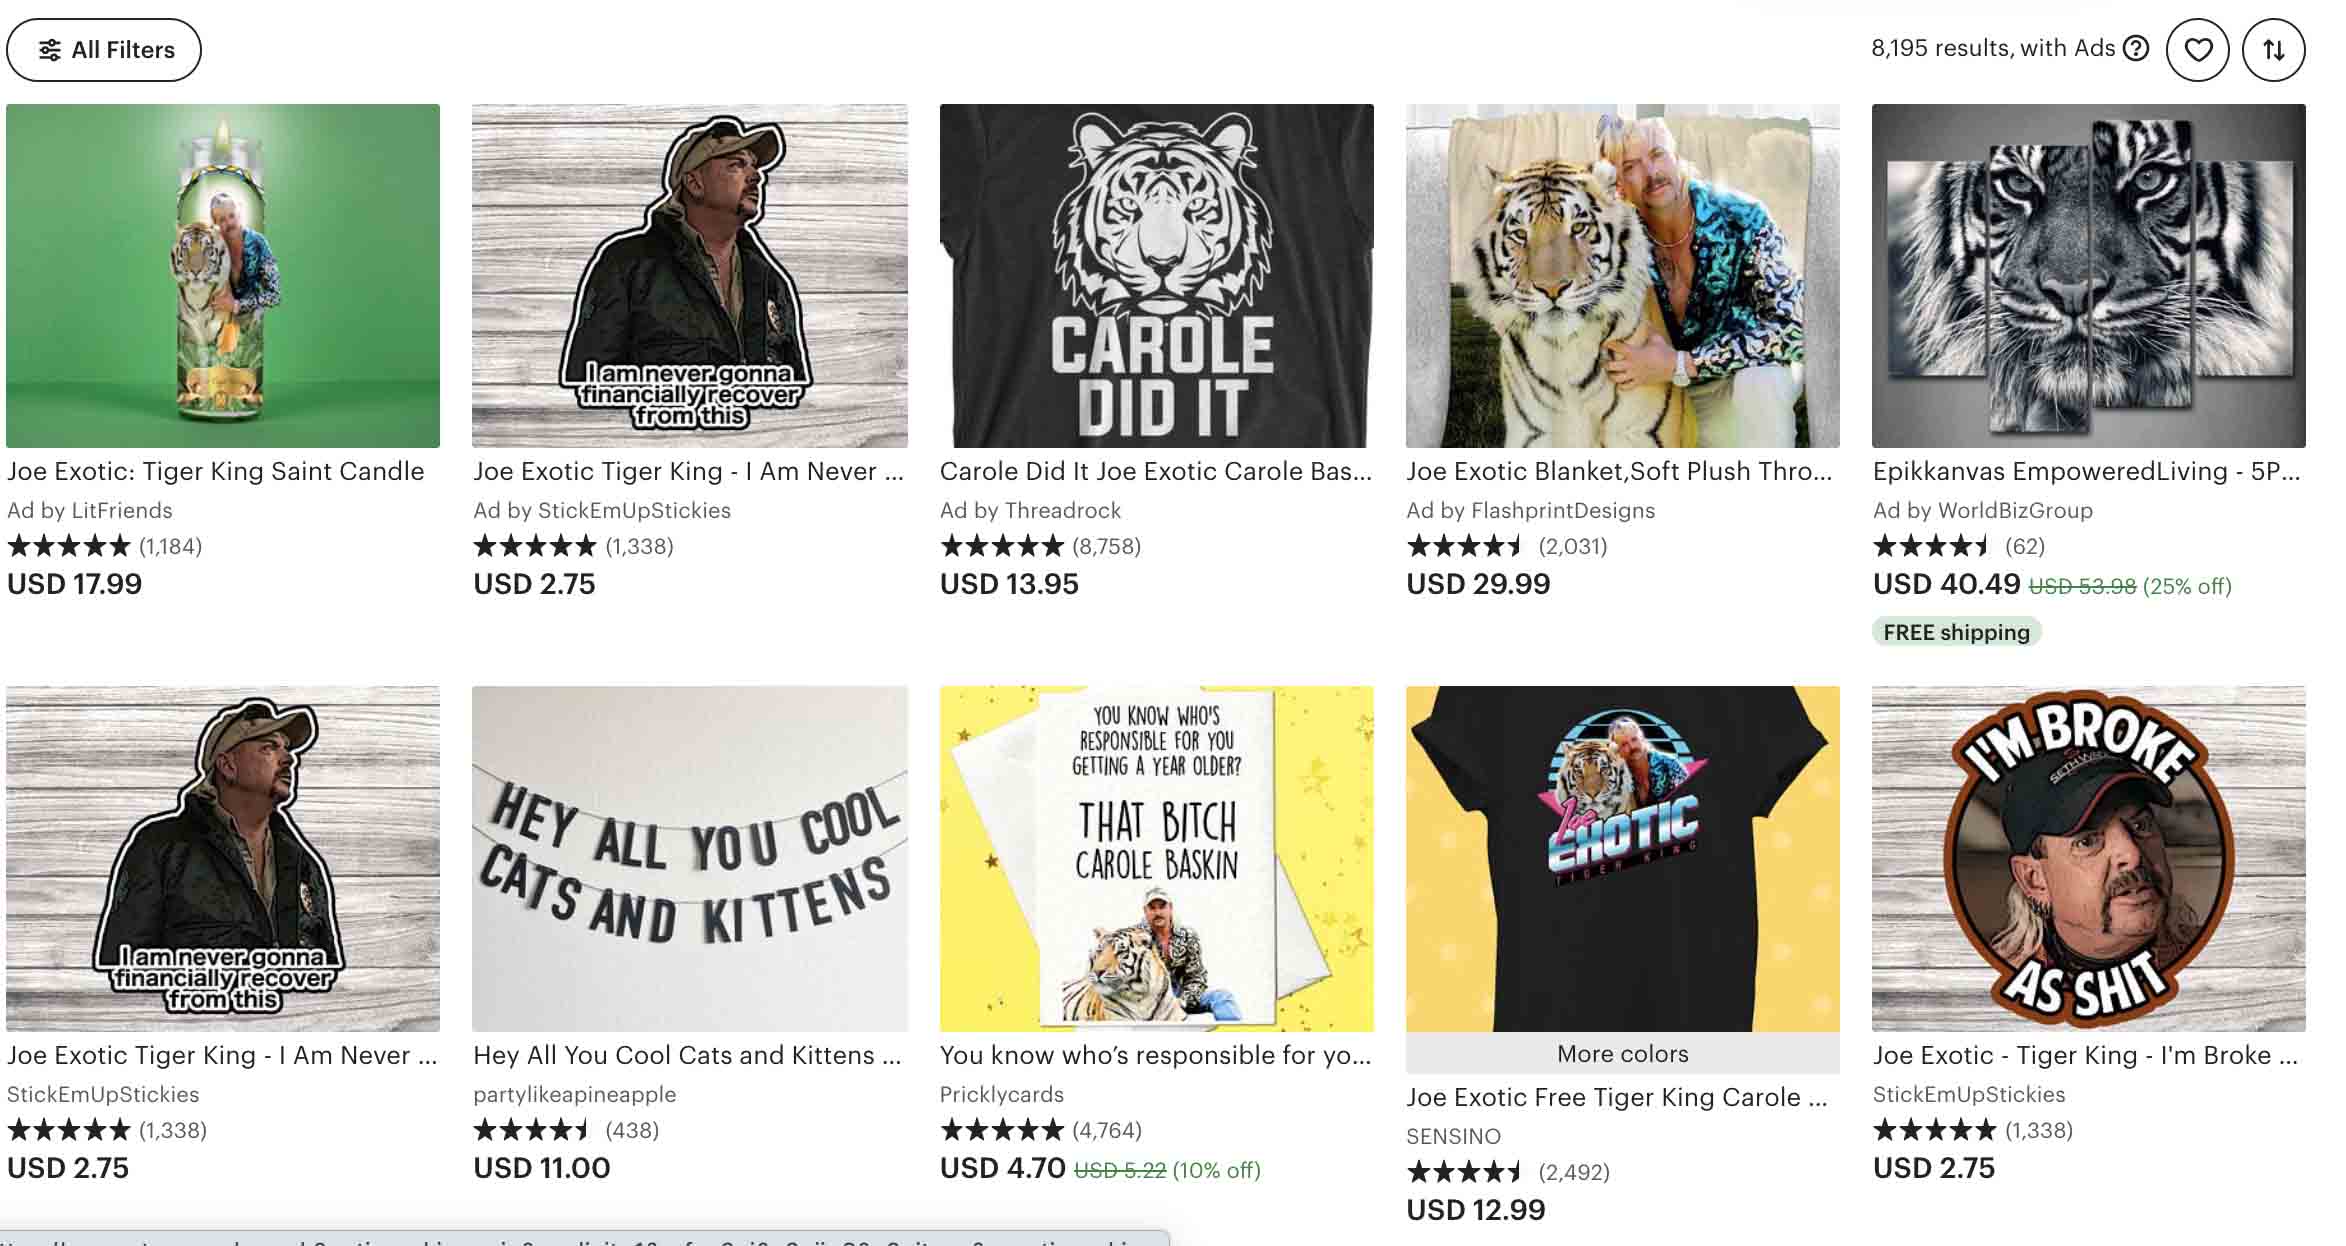
Task: Open the I'm Broke sticker image
Action: tap(2088, 858)
